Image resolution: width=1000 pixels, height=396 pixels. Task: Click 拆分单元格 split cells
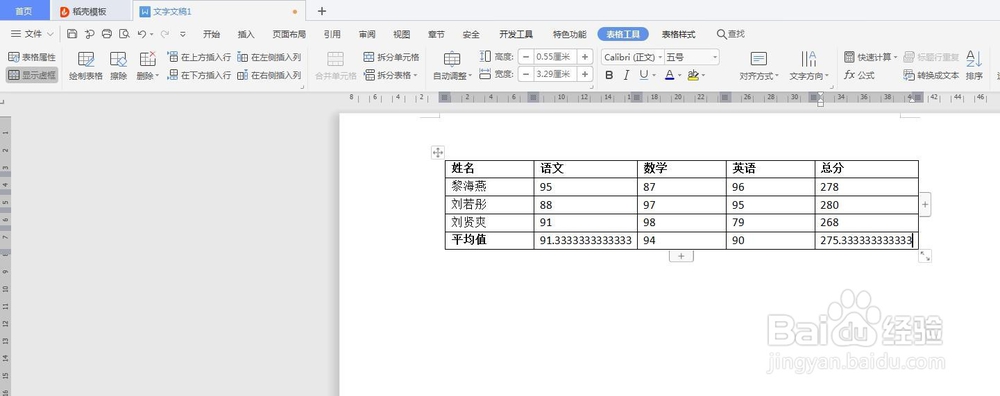pyautogui.click(x=392, y=57)
